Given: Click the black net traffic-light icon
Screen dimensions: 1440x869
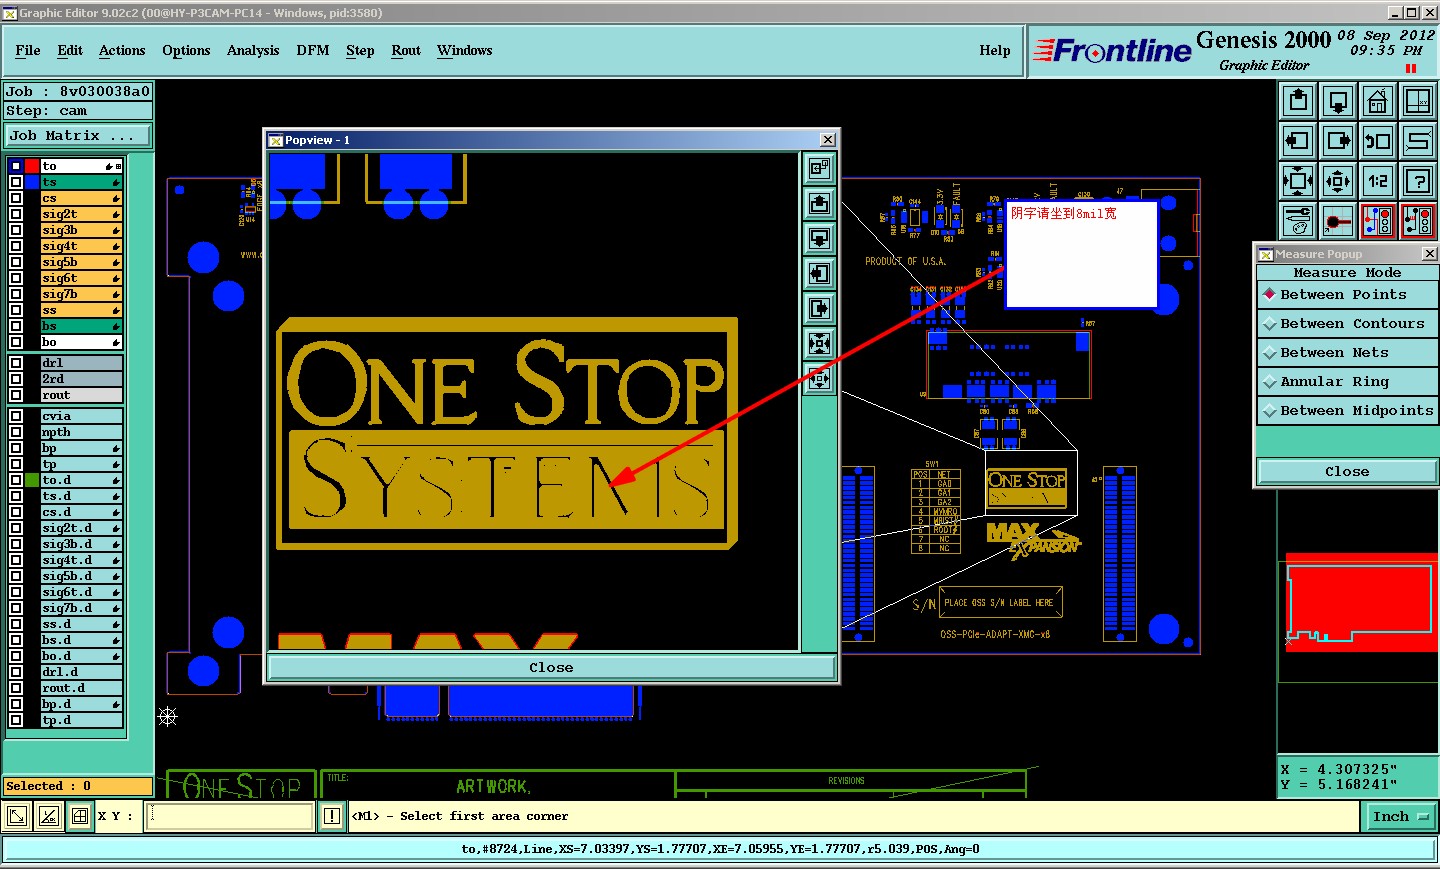Looking at the screenshot, I should click(1418, 221).
